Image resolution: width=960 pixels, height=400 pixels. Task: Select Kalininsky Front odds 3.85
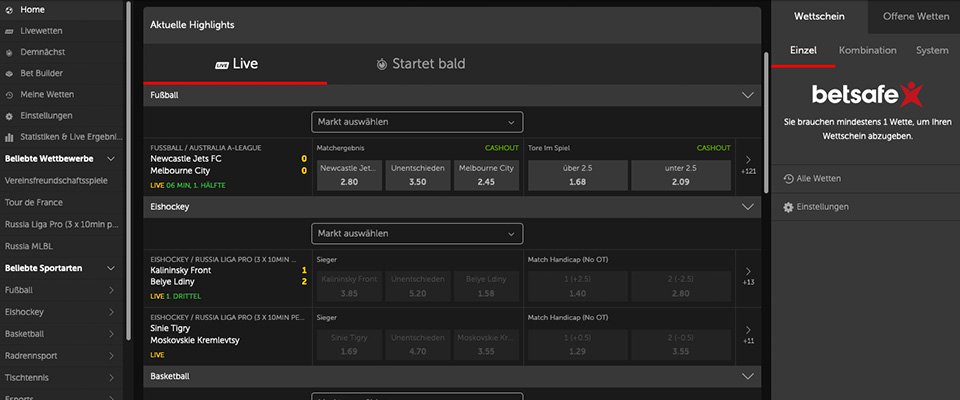[x=349, y=286]
